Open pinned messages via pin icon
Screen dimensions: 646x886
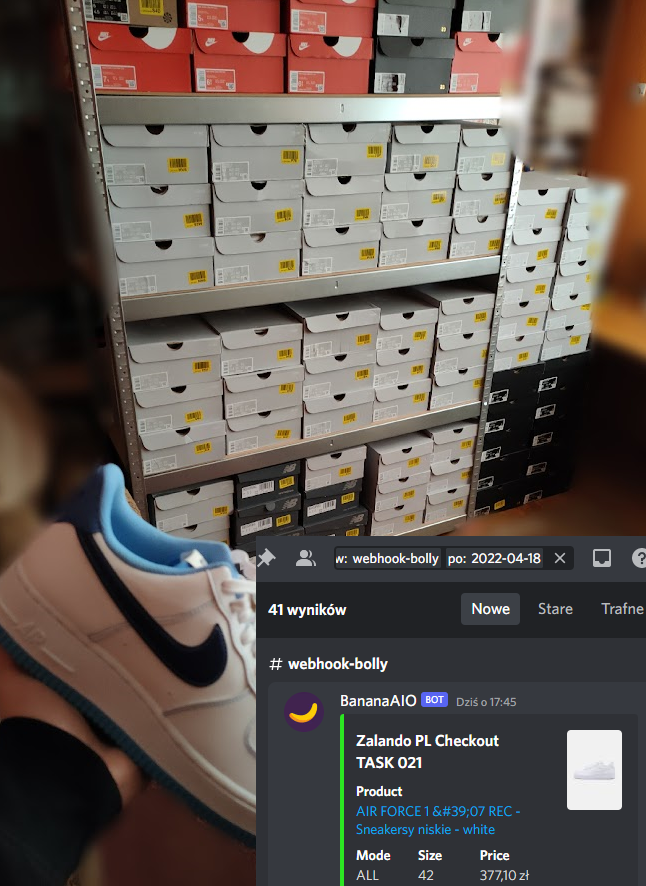(266, 558)
